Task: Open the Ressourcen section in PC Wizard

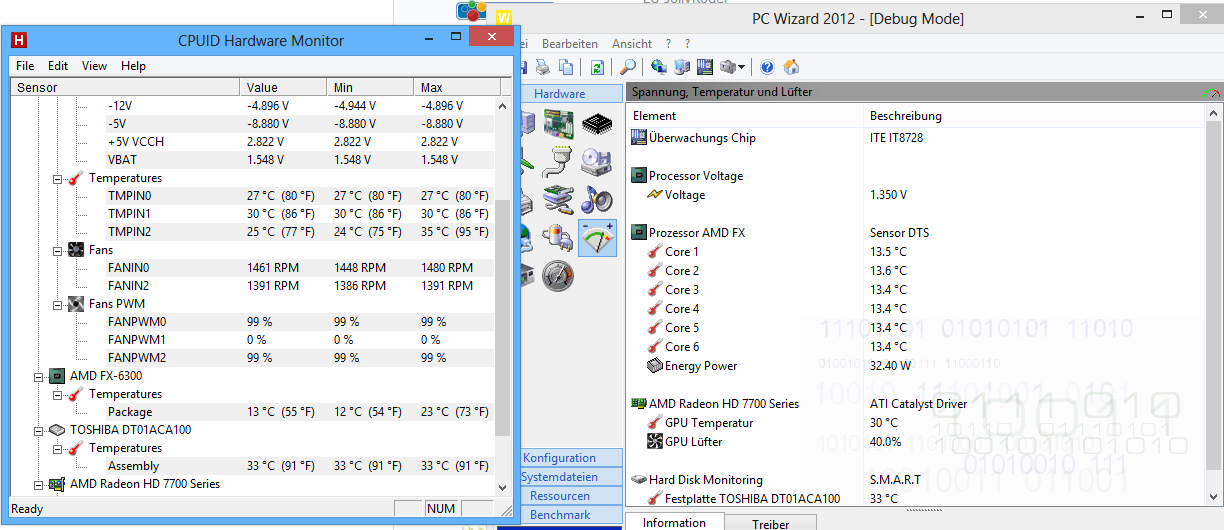Action: [570, 496]
